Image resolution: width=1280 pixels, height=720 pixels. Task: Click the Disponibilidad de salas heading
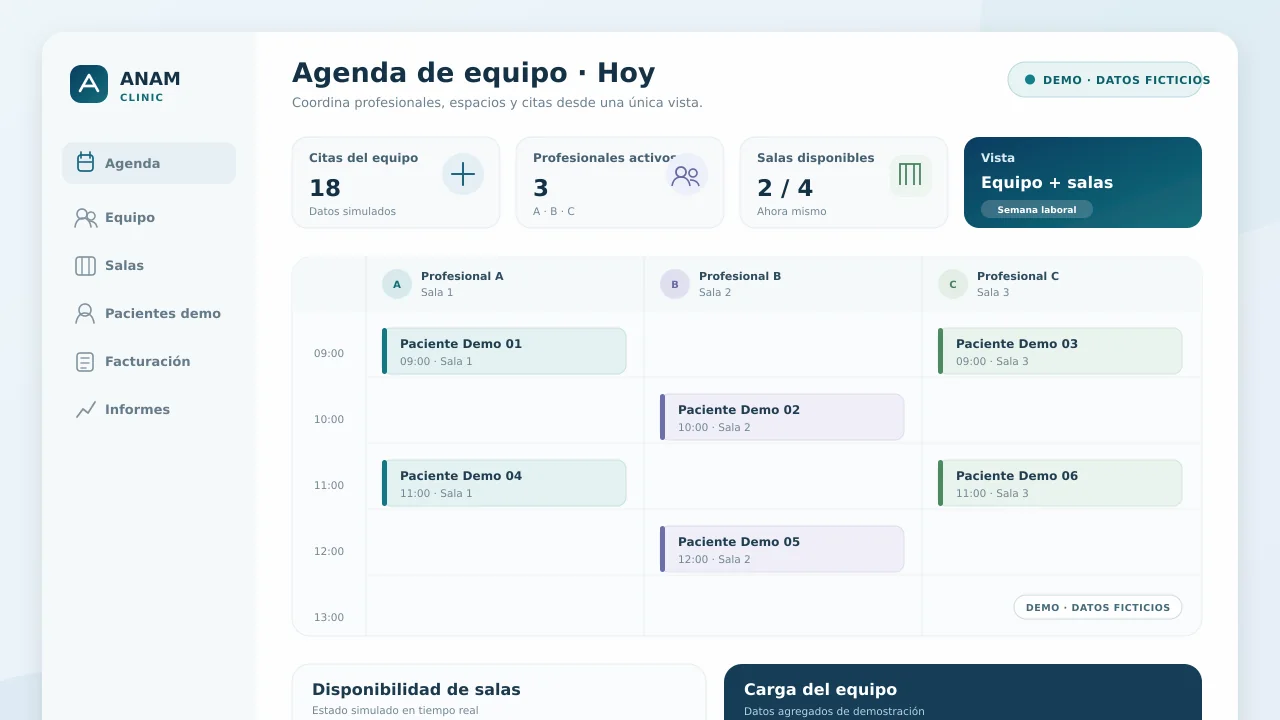416,690
